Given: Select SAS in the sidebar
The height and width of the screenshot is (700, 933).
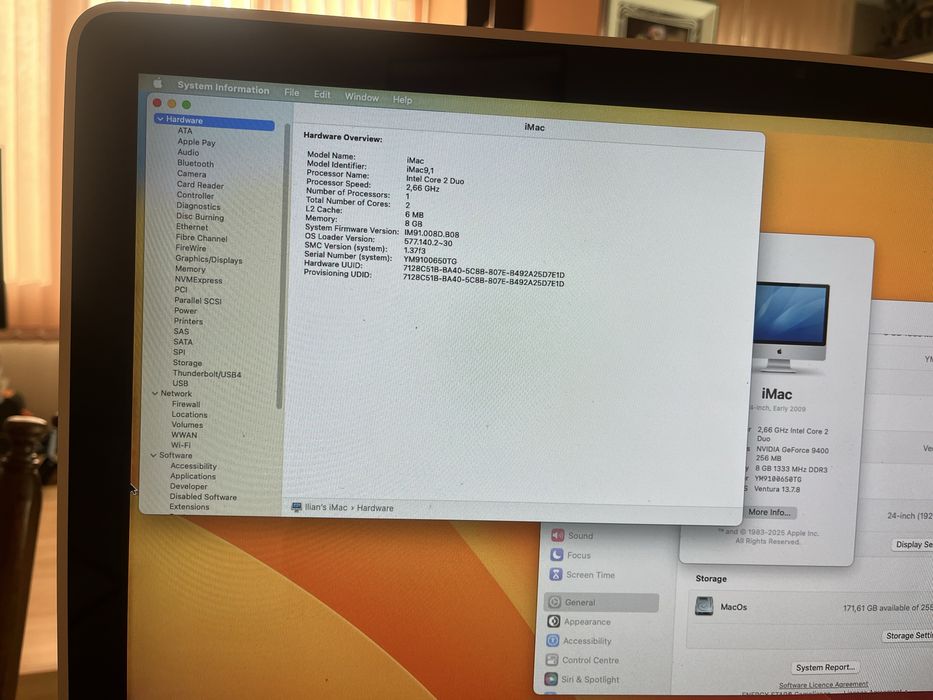Looking at the screenshot, I should 181,331.
